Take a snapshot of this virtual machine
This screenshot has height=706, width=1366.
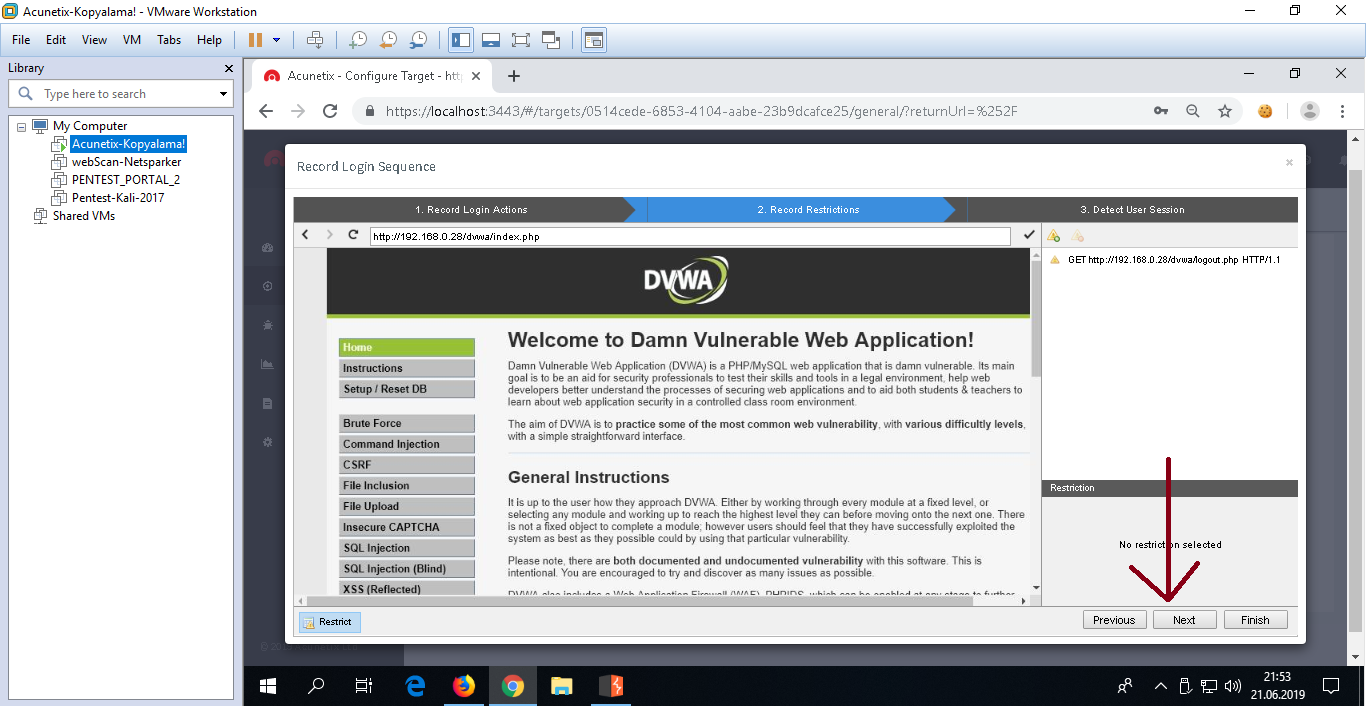tap(357, 40)
